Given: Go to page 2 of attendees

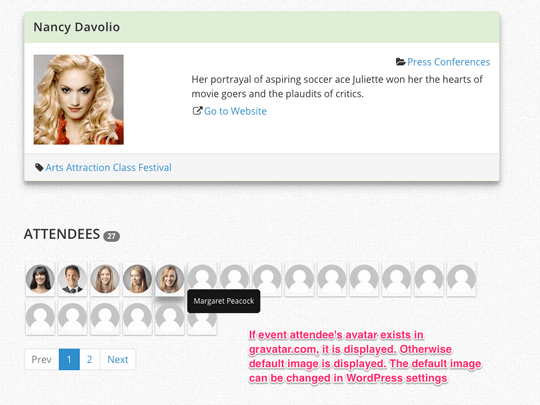Looking at the screenshot, I should tap(90, 360).
